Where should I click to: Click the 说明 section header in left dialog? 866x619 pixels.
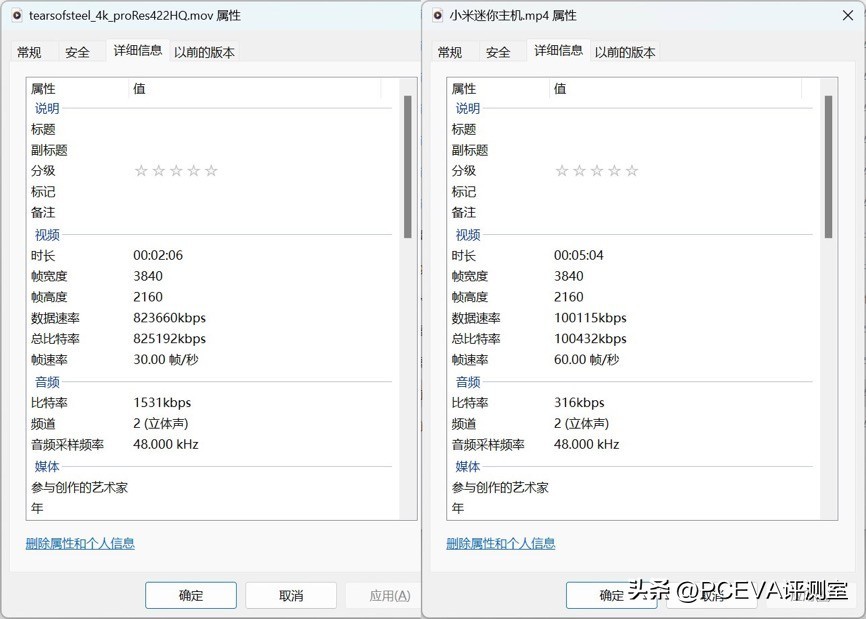[x=46, y=107]
